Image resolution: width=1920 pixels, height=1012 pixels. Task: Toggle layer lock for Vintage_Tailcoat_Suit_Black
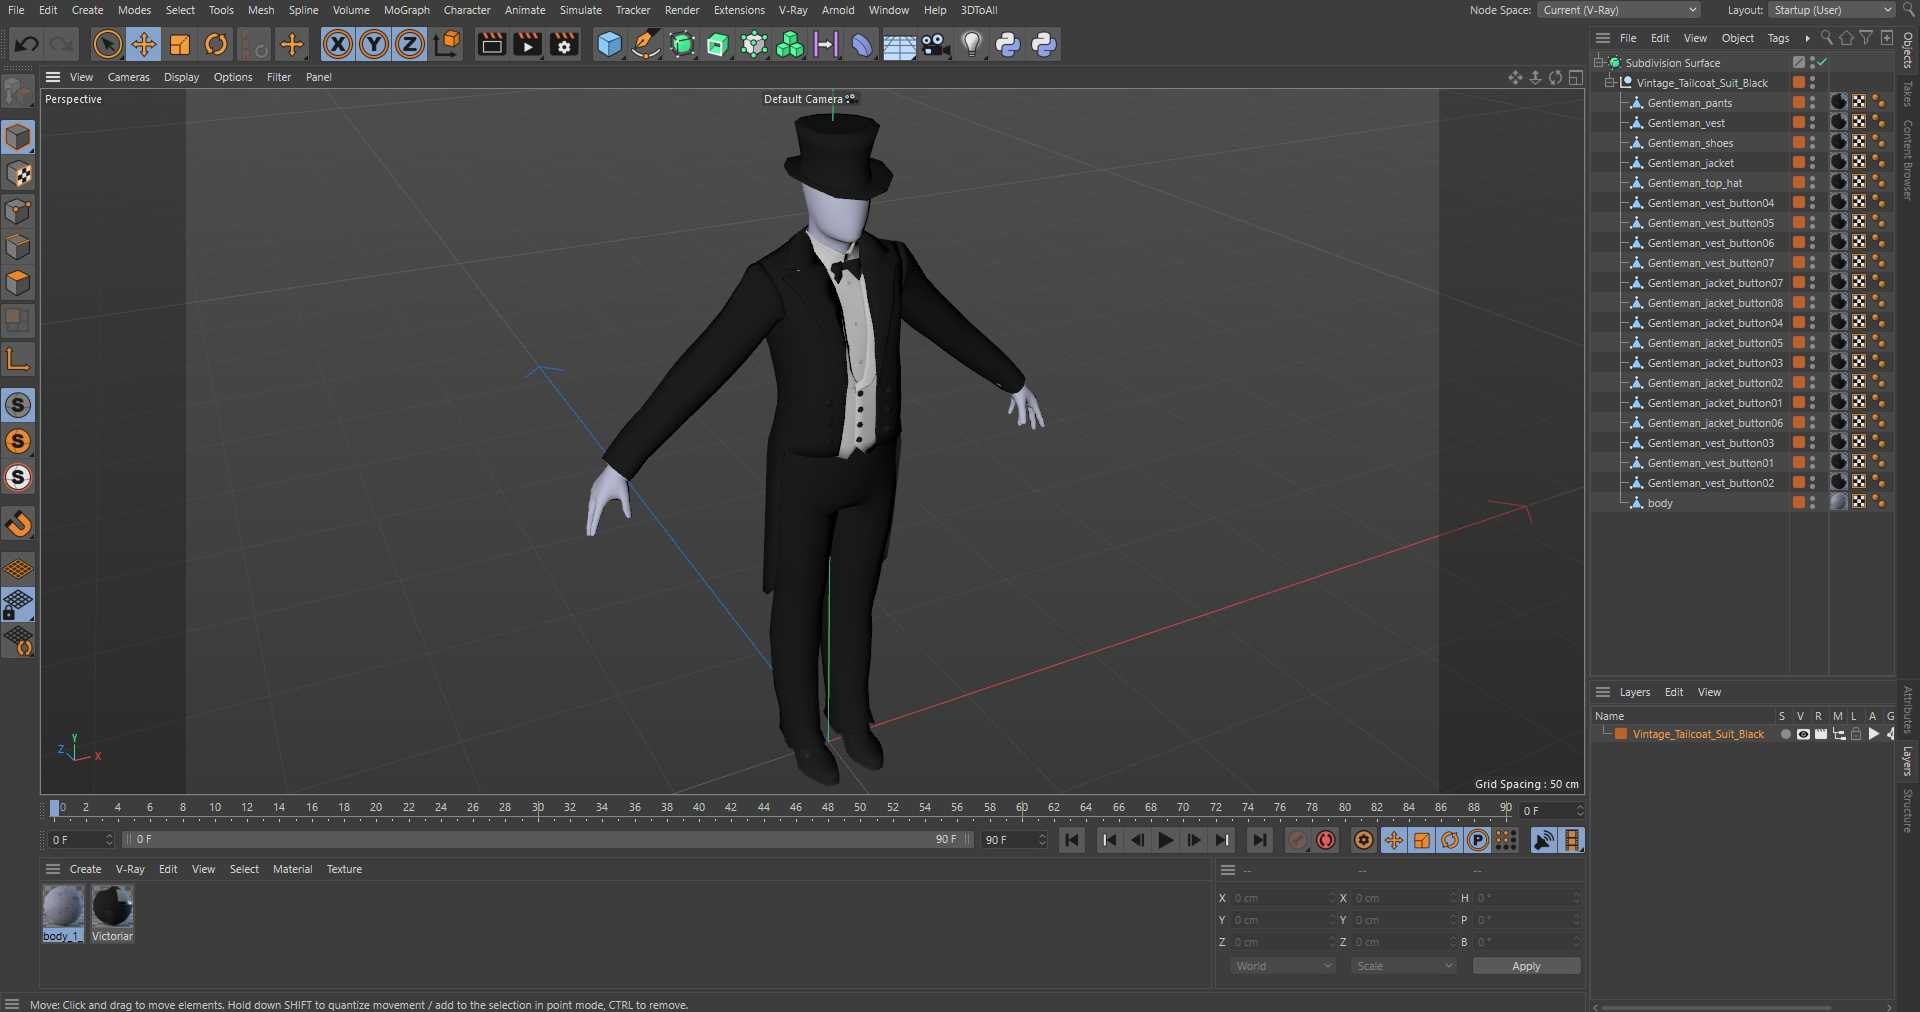pyautogui.click(x=1856, y=734)
